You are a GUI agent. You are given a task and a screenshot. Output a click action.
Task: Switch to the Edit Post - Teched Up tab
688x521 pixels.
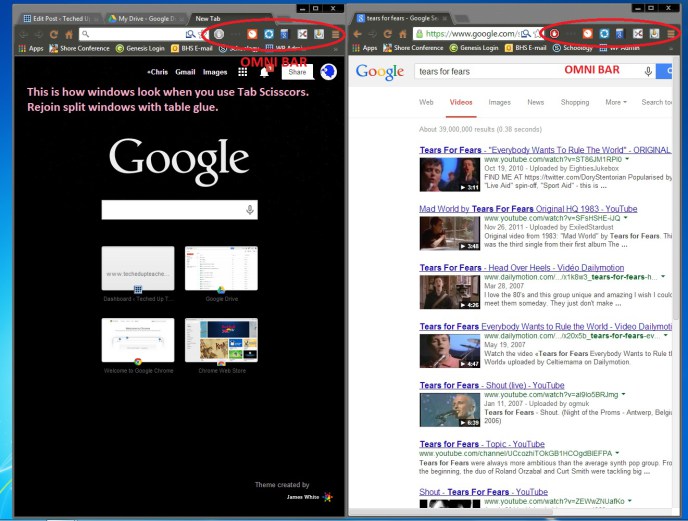(58, 18)
